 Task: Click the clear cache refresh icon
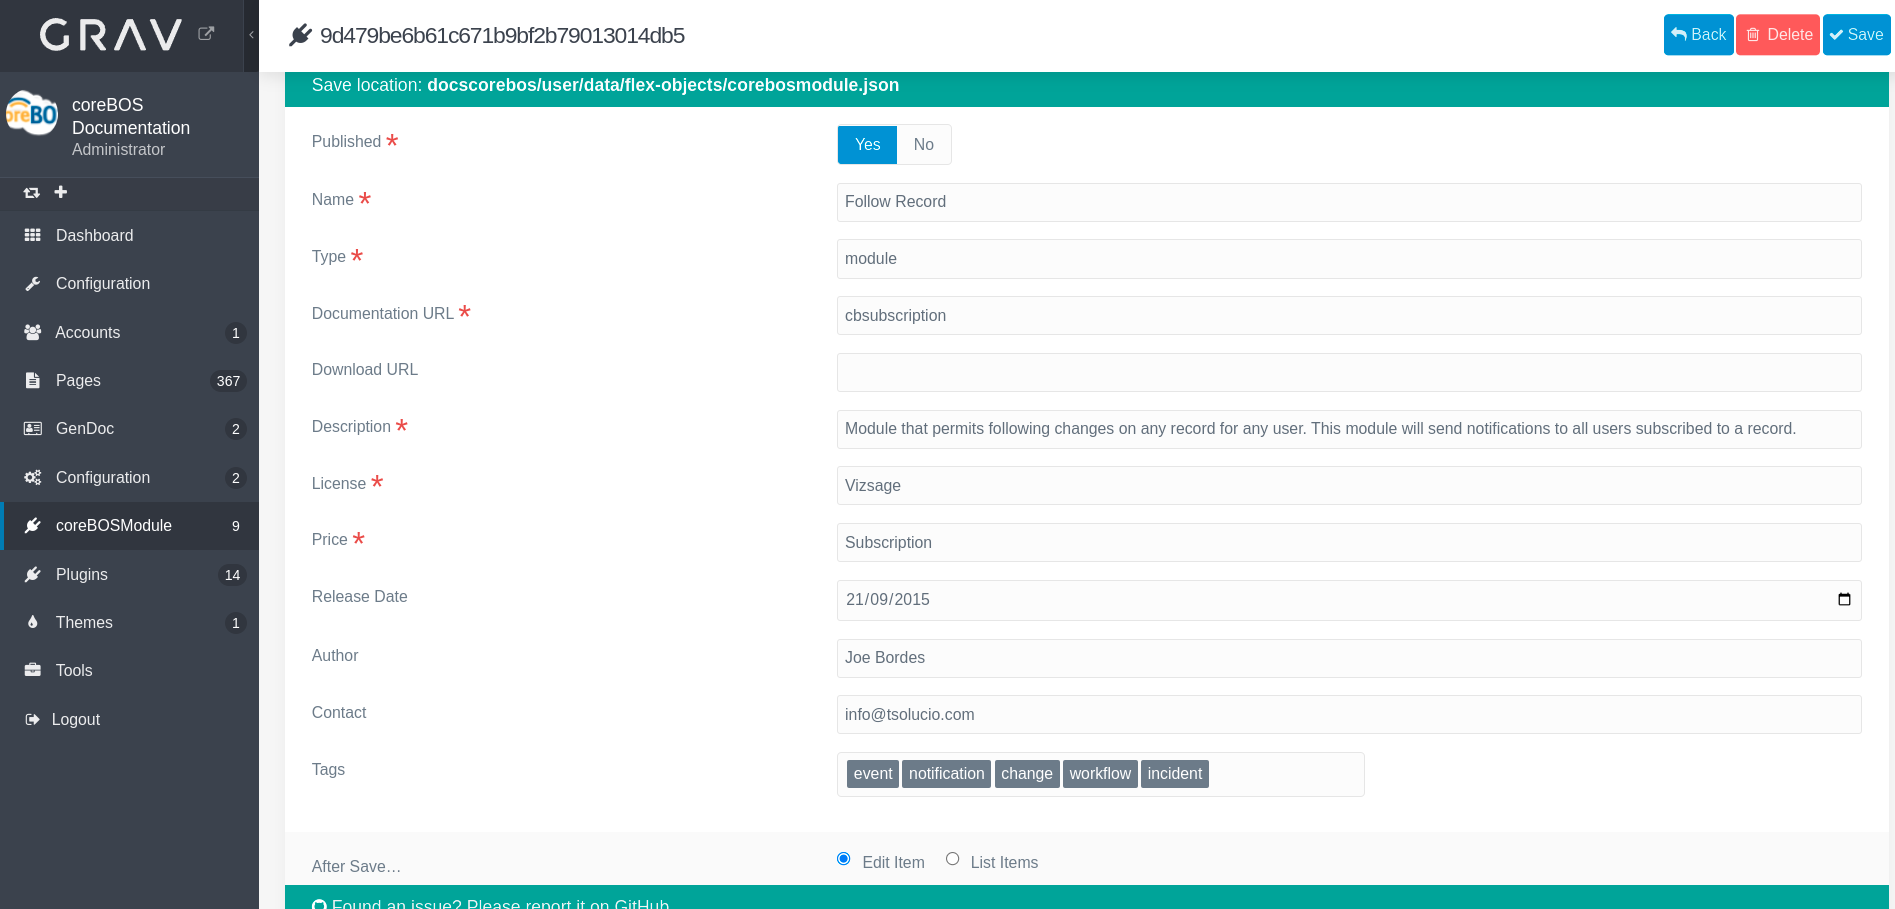[32, 192]
